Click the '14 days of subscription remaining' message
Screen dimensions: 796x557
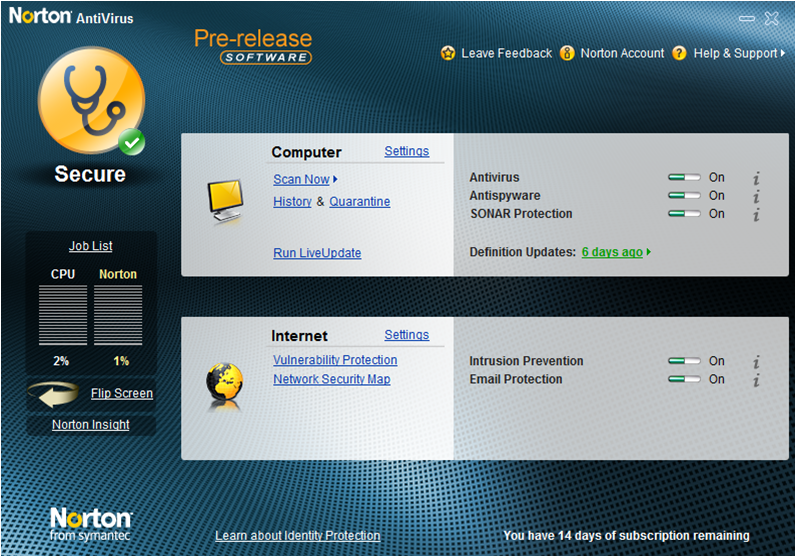point(626,536)
